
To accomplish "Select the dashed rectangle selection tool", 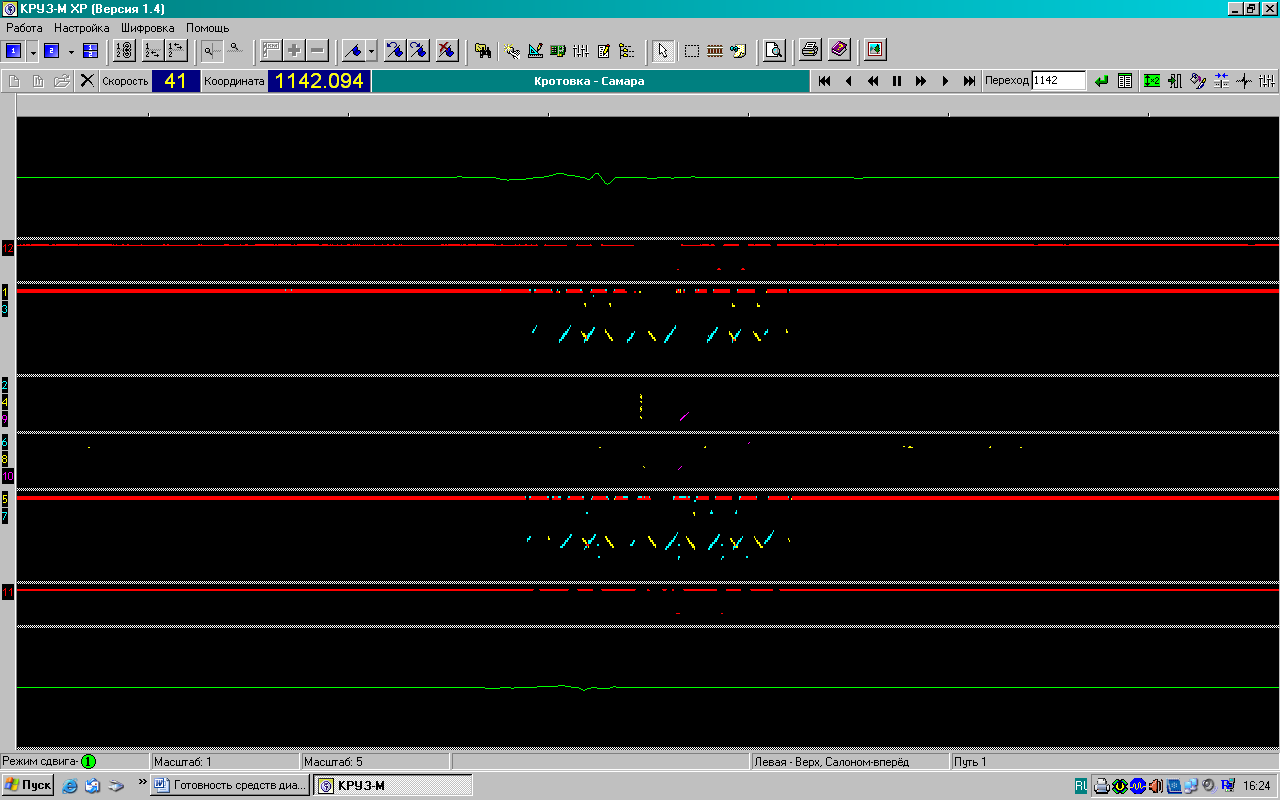I will coord(691,50).
